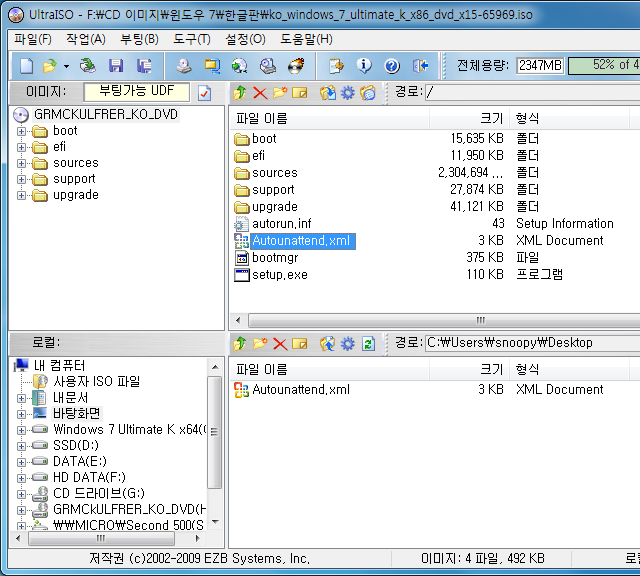The width and height of the screenshot is (640, 576).
Task: Click the convert image disc icon
Action: click(x=240, y=65)
